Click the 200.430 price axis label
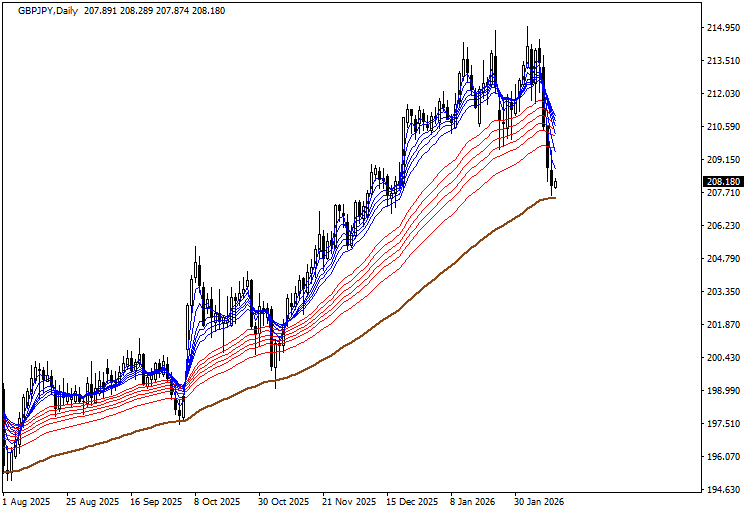Viewport: 747px width, 513px height. click(x=722, y=358)
